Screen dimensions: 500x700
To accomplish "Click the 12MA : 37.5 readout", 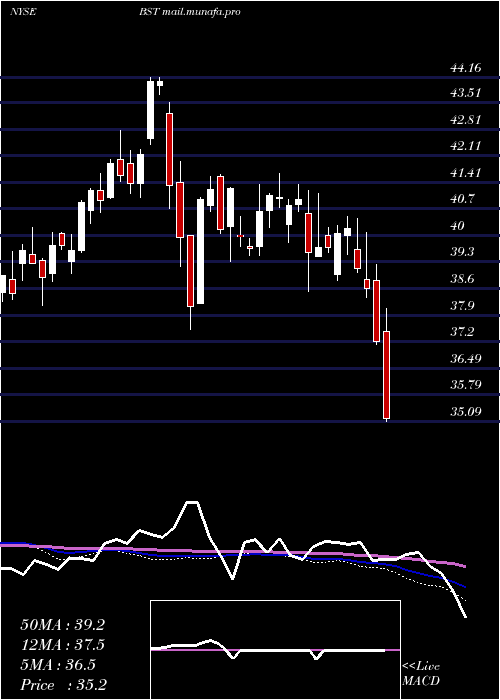I will tap(63, 645).
